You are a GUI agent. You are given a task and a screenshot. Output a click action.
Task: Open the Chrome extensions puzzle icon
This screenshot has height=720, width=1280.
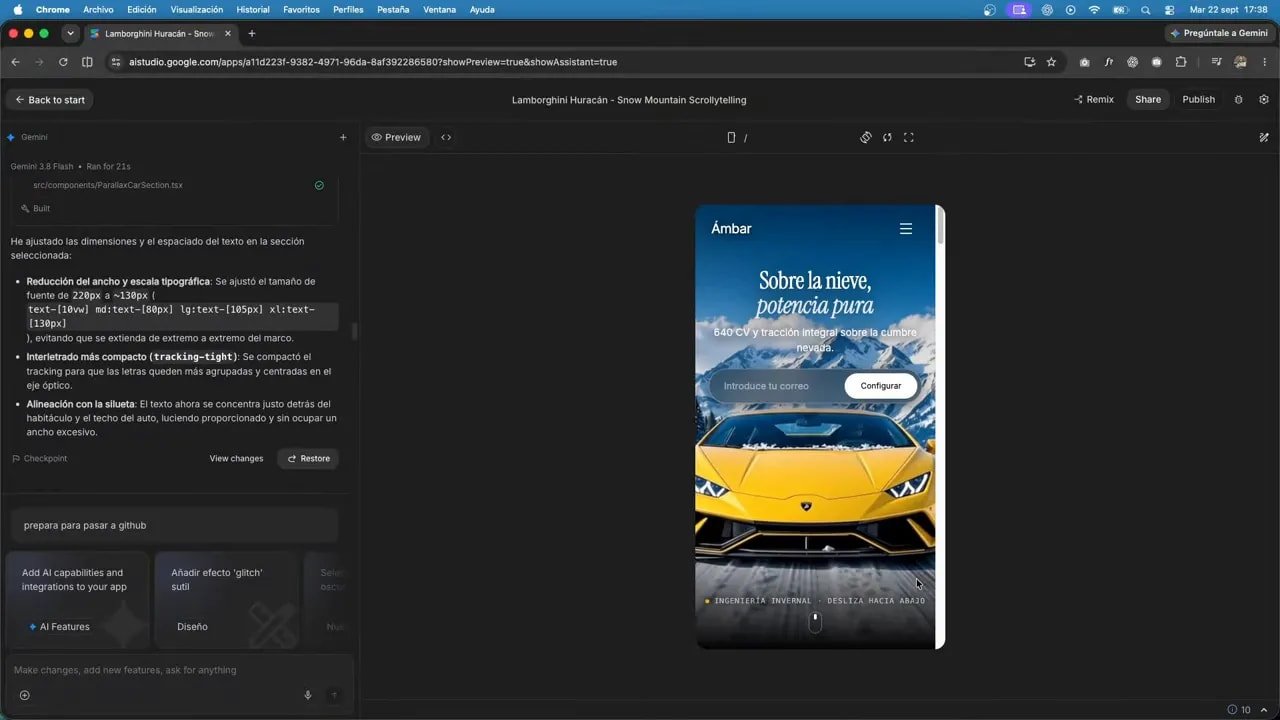1181,61
